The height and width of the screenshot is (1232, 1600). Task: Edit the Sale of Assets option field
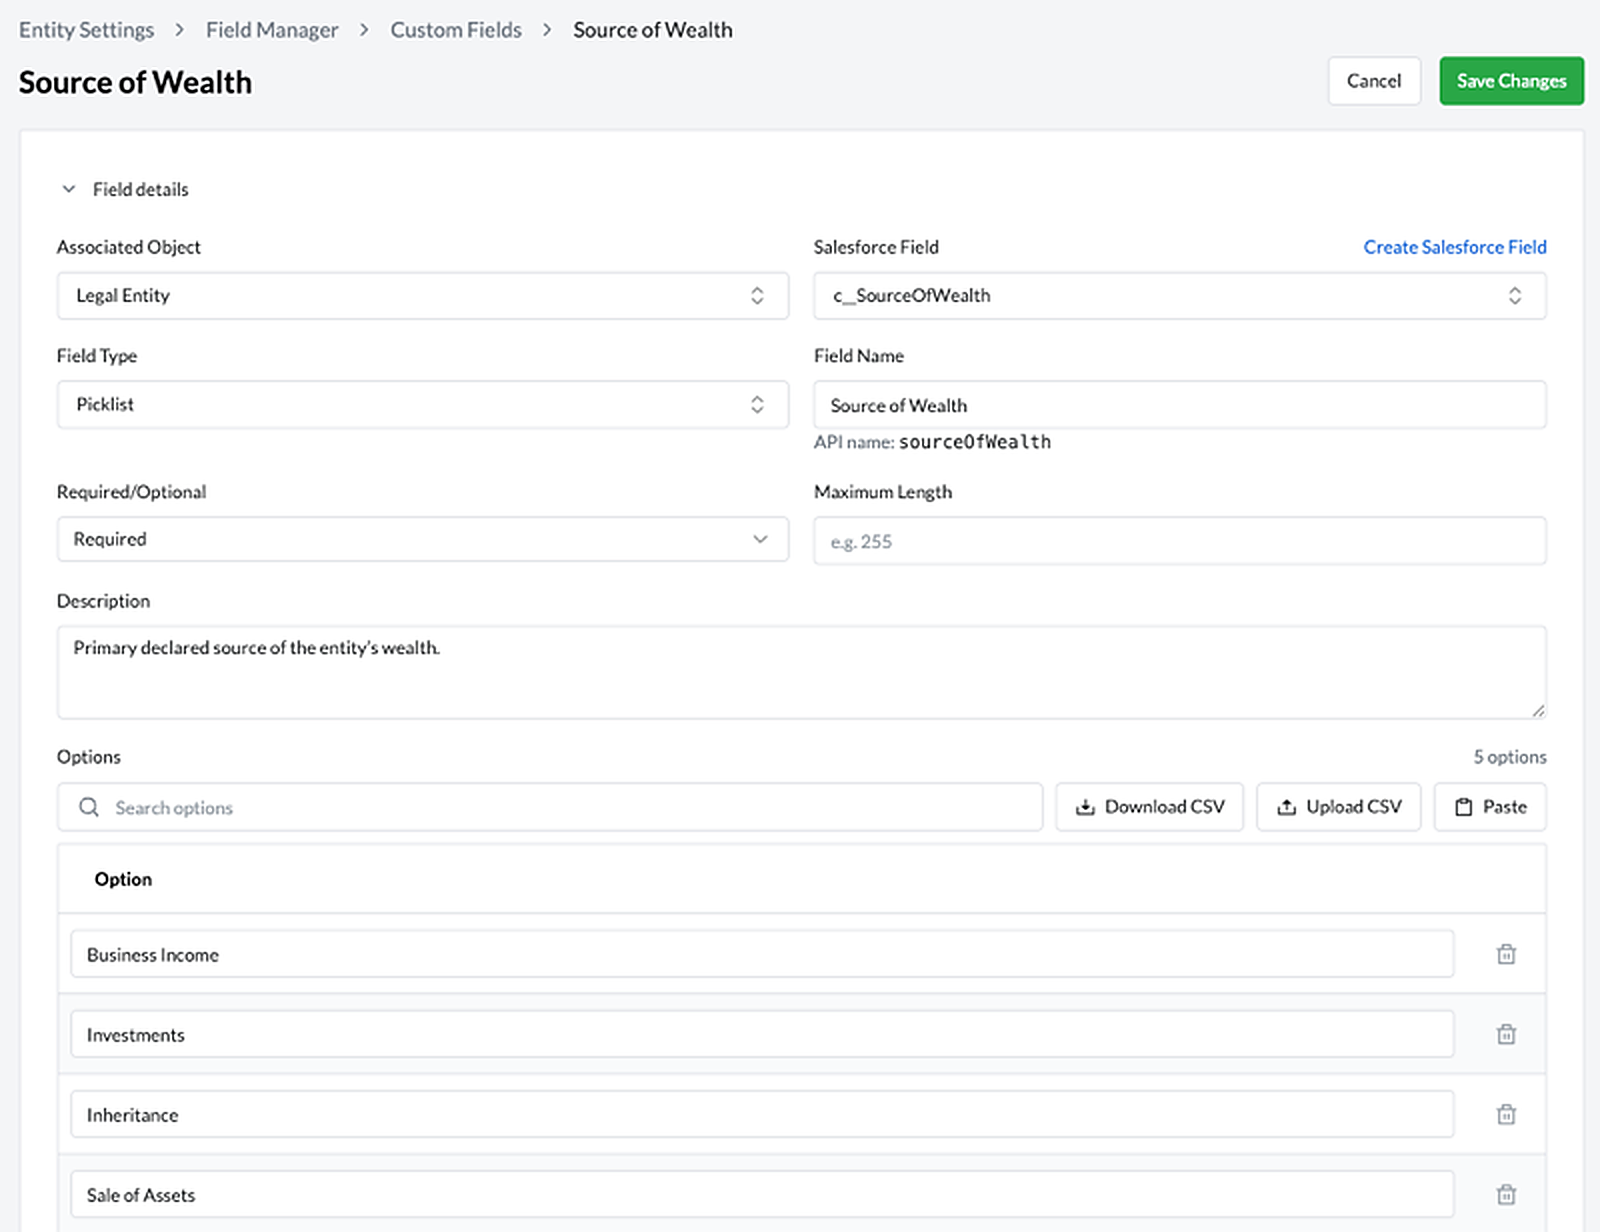pos(762,1194)
